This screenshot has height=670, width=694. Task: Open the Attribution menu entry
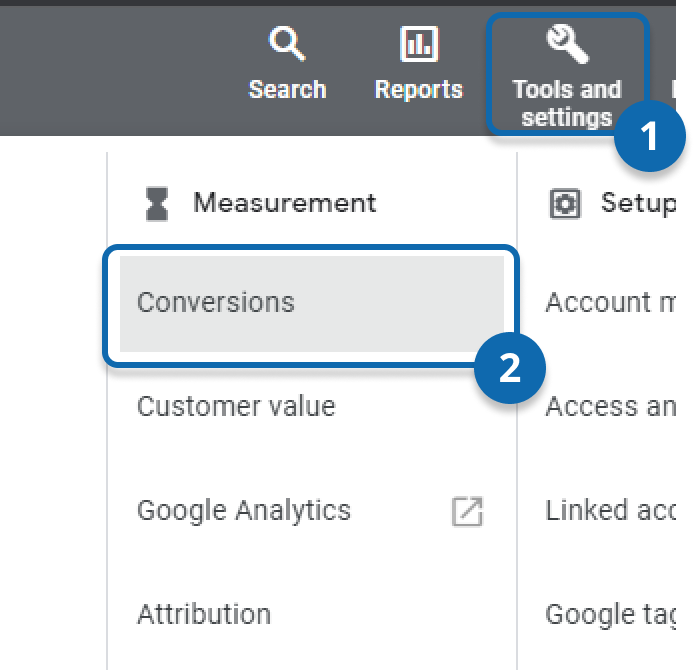(x=204, y=614)
